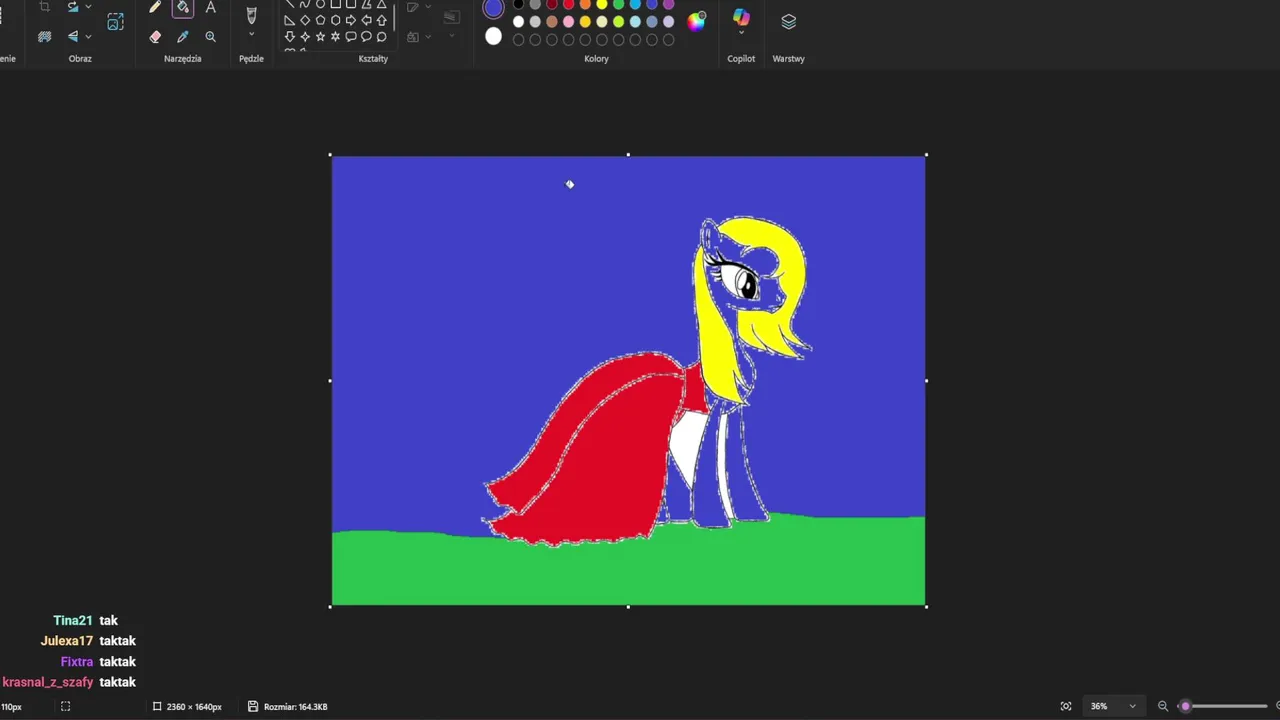Open the generative image tool icon
This screenshot has height=720, width=1280.
tap(116, 22)
